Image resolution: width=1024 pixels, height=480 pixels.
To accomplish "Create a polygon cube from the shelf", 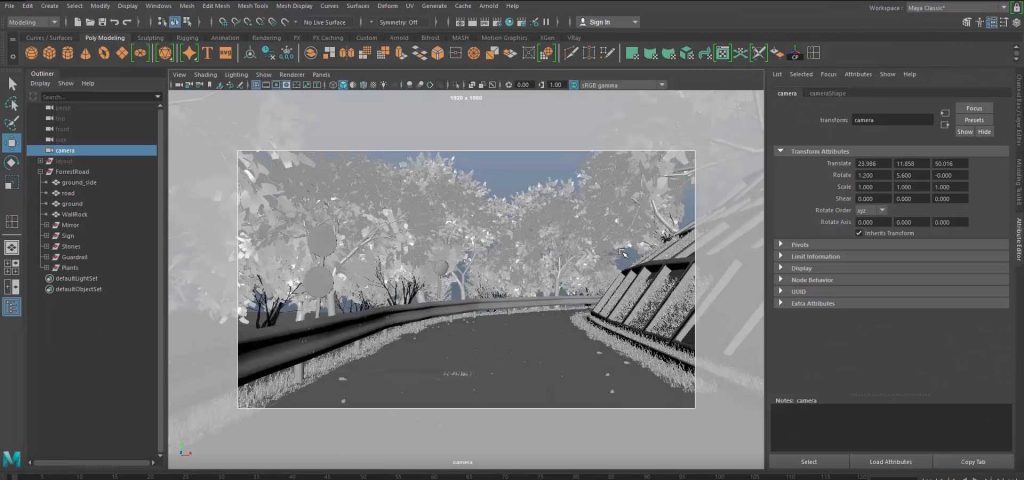I will point(49,54).
